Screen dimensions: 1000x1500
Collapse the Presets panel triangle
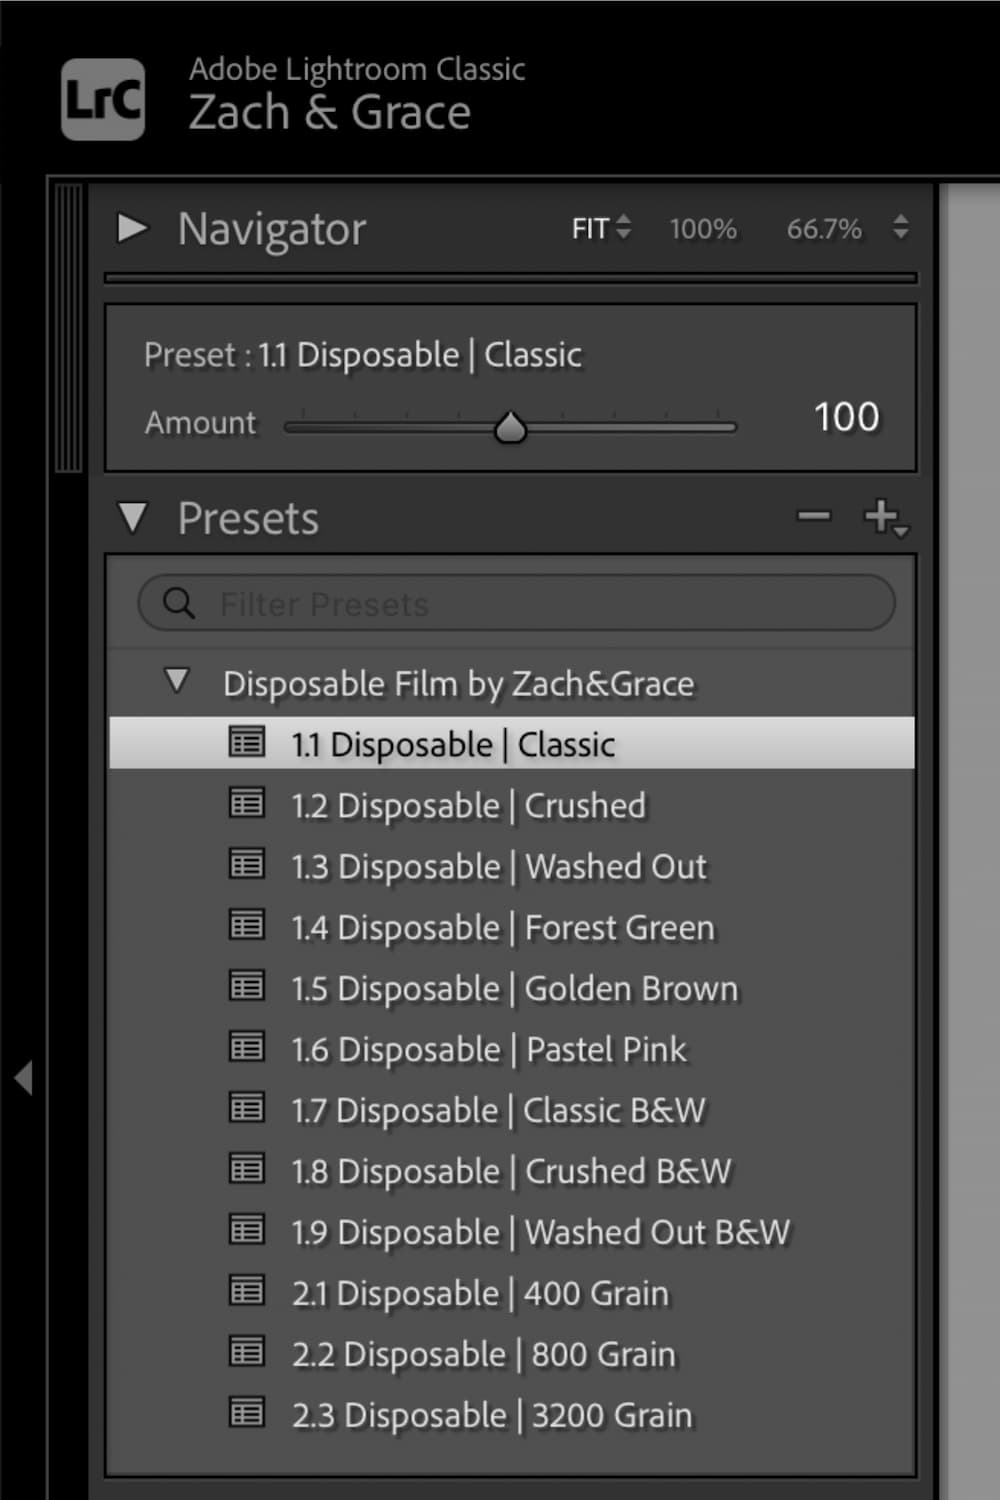(132, 518)
